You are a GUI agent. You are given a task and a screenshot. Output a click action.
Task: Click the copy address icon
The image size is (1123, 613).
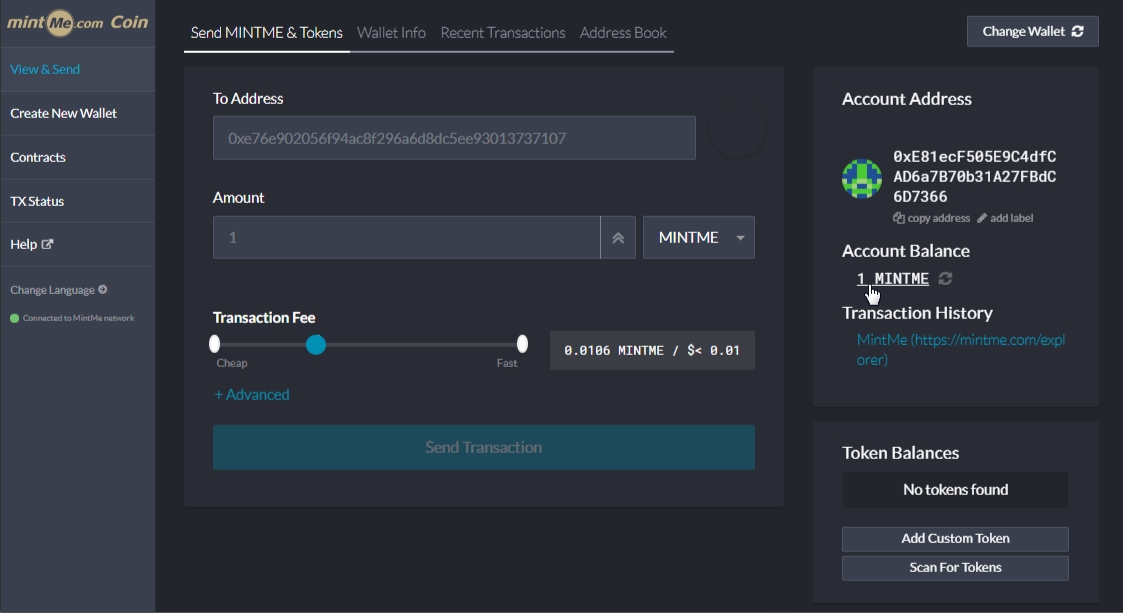pyautogui.click(x=898, y=218)
